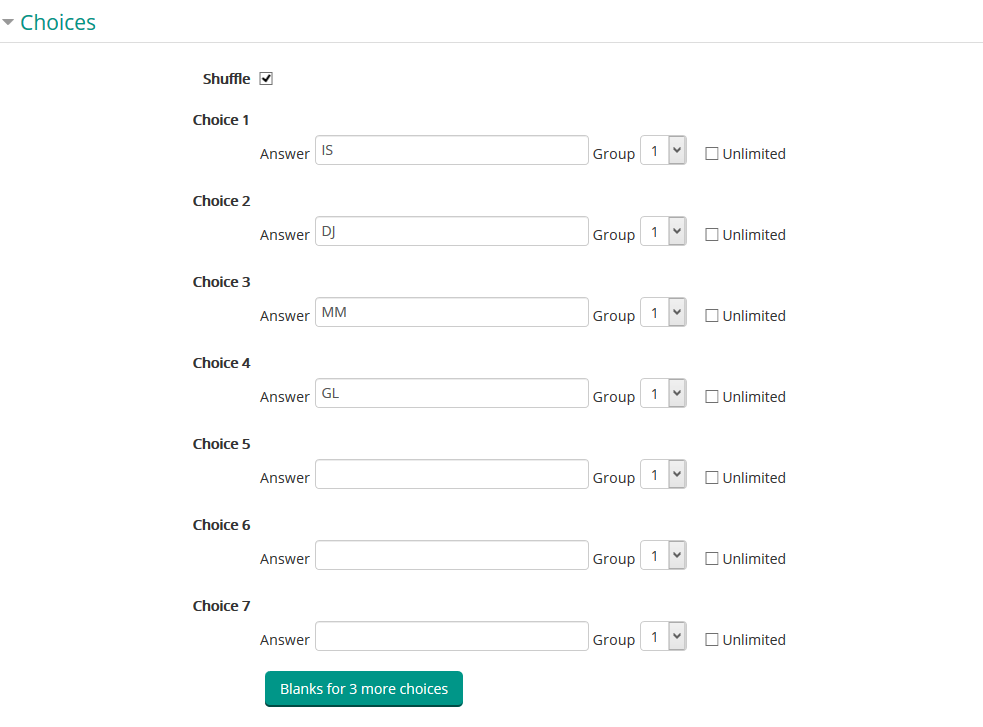Click the empty Answer field for Choice 7

coord(451,635)
